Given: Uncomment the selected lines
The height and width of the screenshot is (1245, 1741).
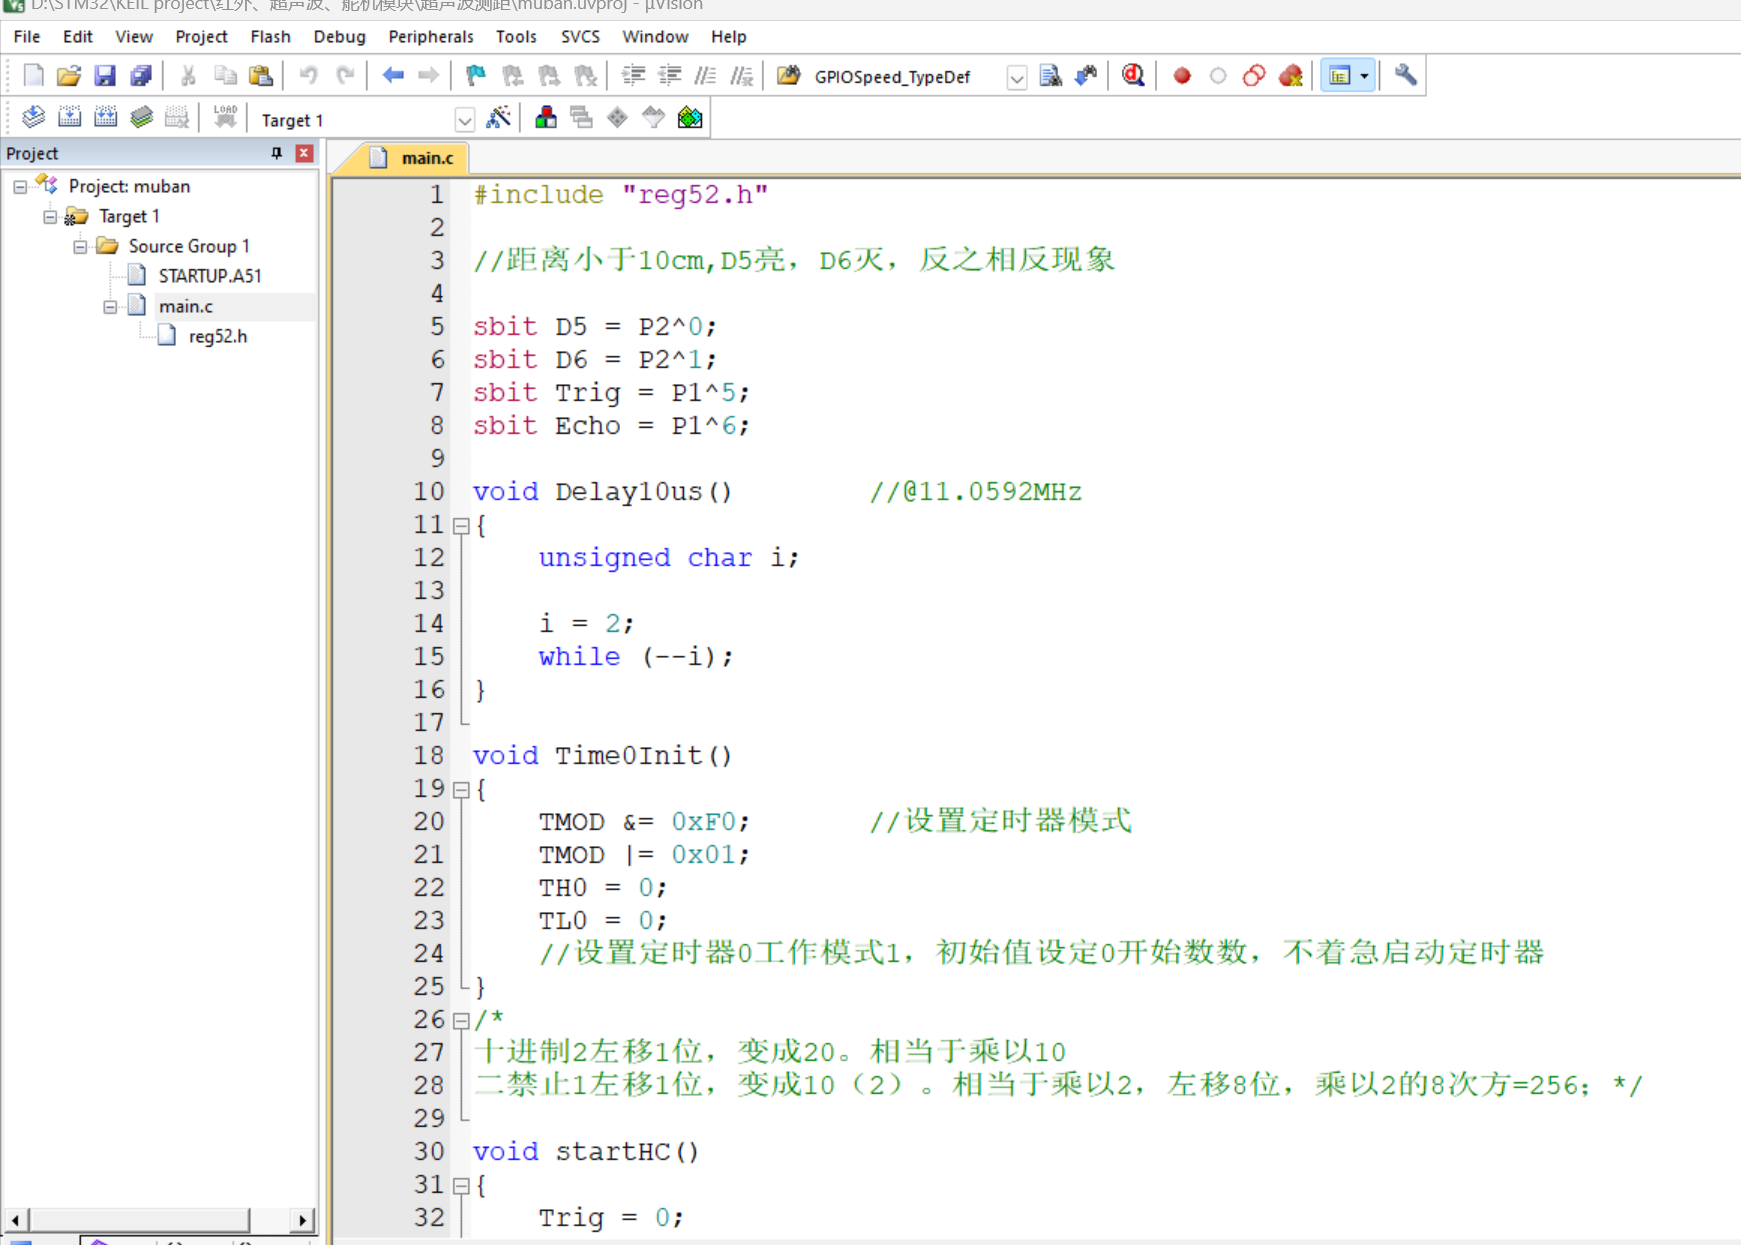Looking at the screenshot, I should click(x=741, y=76).
